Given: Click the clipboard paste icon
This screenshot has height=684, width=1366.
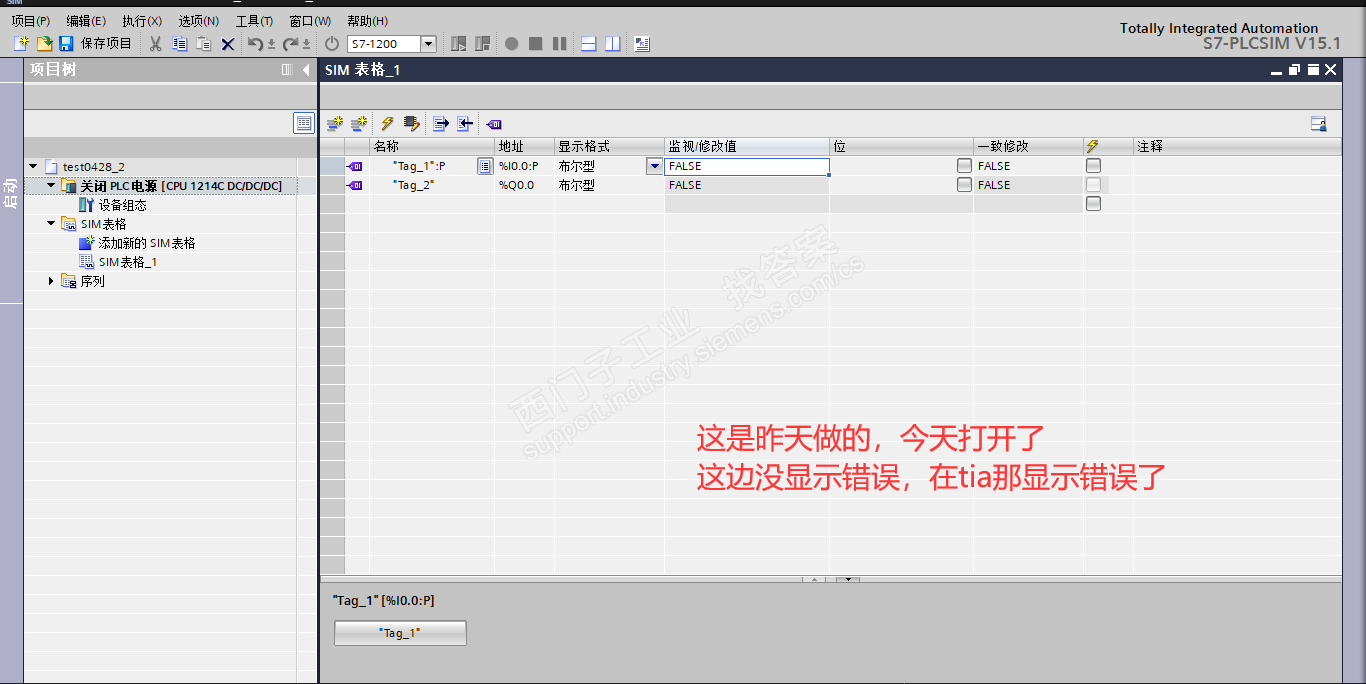Looking at the screenshot, I should [x=204, y=44].
